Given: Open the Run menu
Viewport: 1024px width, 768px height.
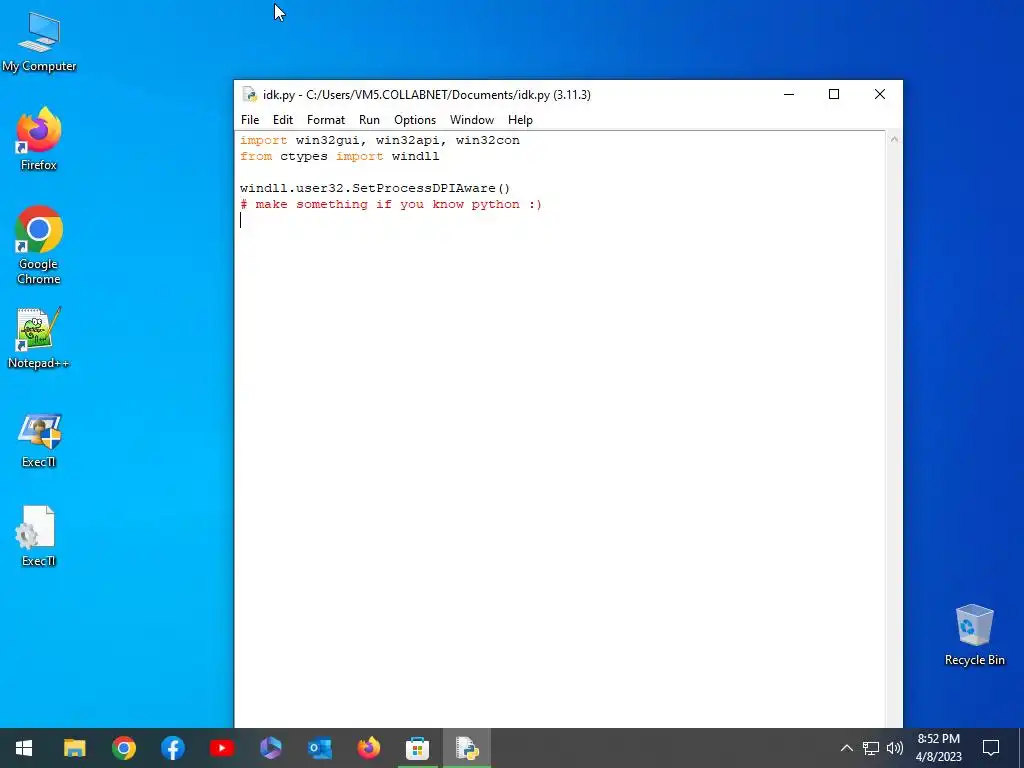Looking at the screenshot, I should coord(369,120).
